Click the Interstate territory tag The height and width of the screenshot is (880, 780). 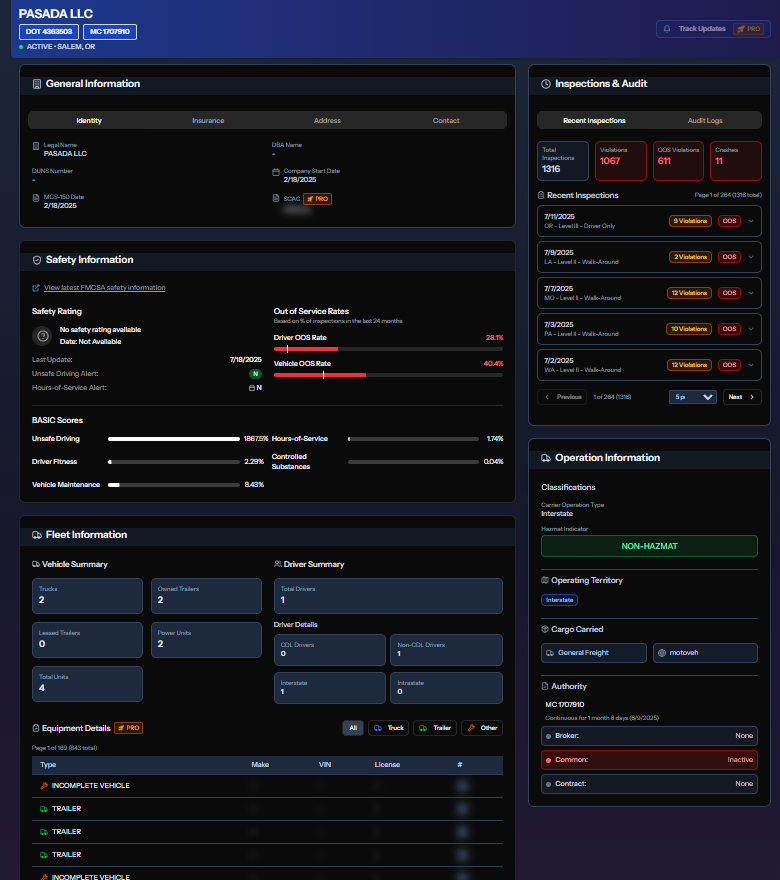coord(559,600)
